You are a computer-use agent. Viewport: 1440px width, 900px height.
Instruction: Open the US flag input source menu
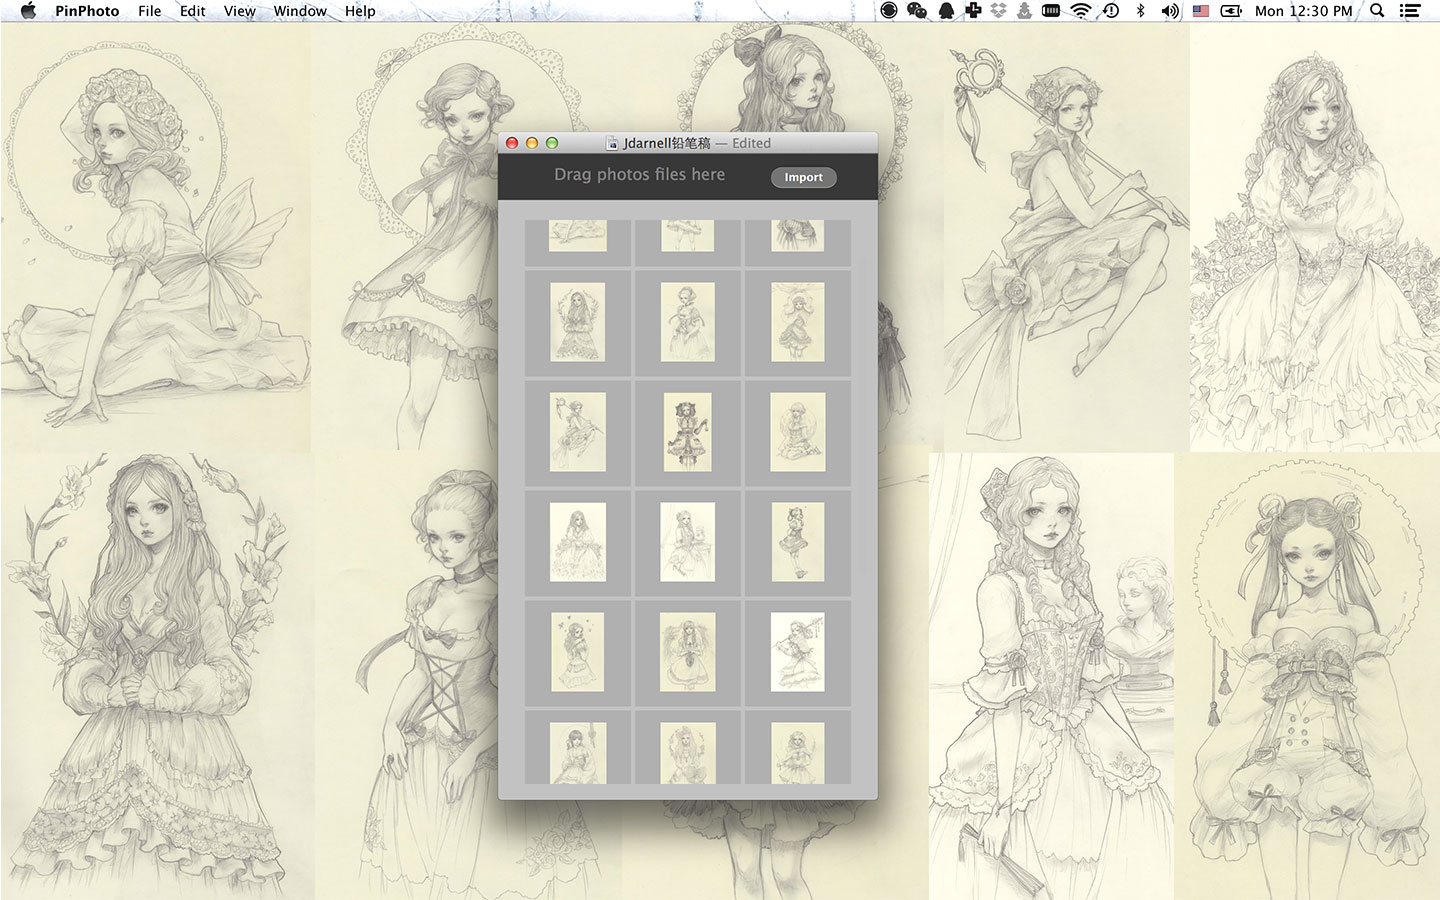(x=1201, y=11)
